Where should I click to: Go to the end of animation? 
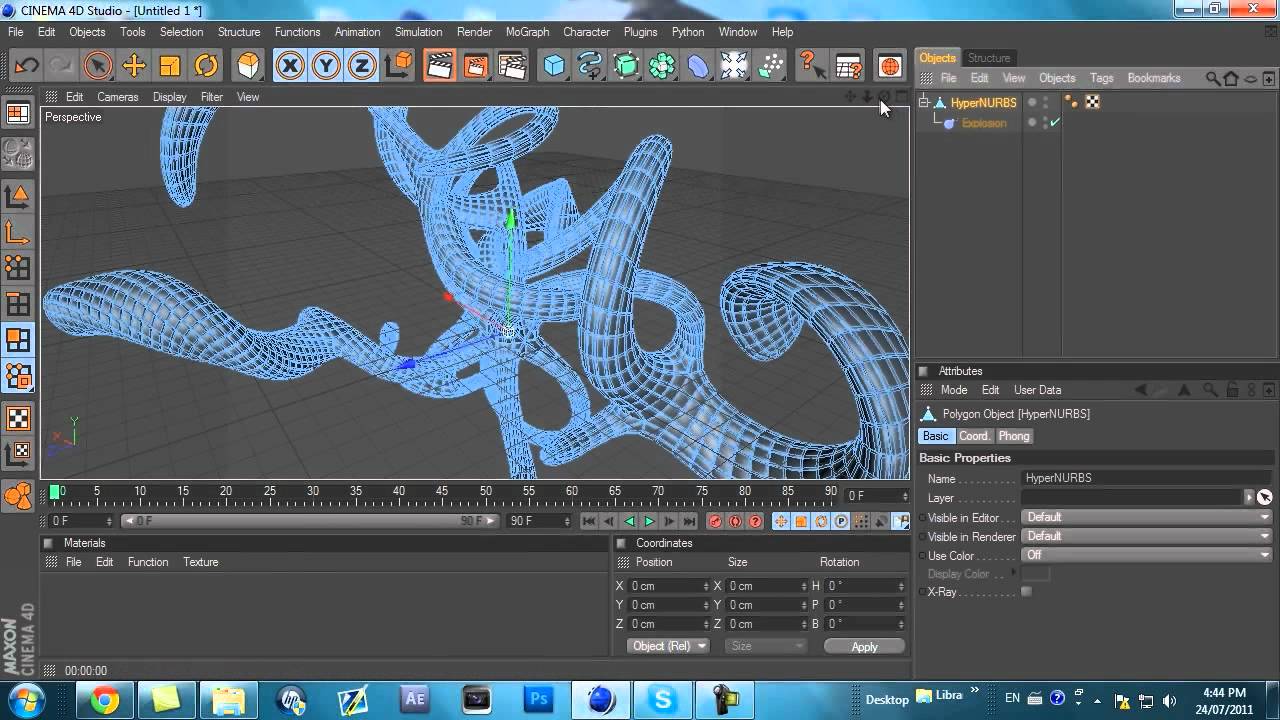tap(689, 521)
